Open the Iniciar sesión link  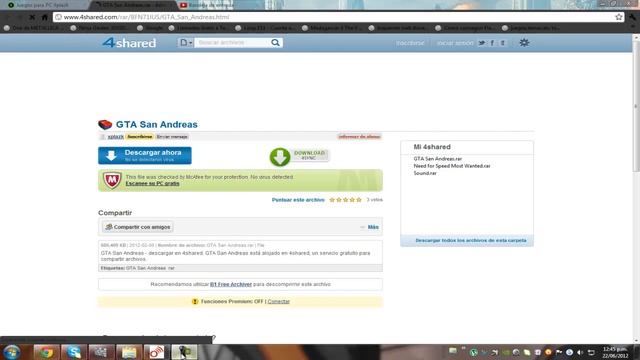[455, 43]
